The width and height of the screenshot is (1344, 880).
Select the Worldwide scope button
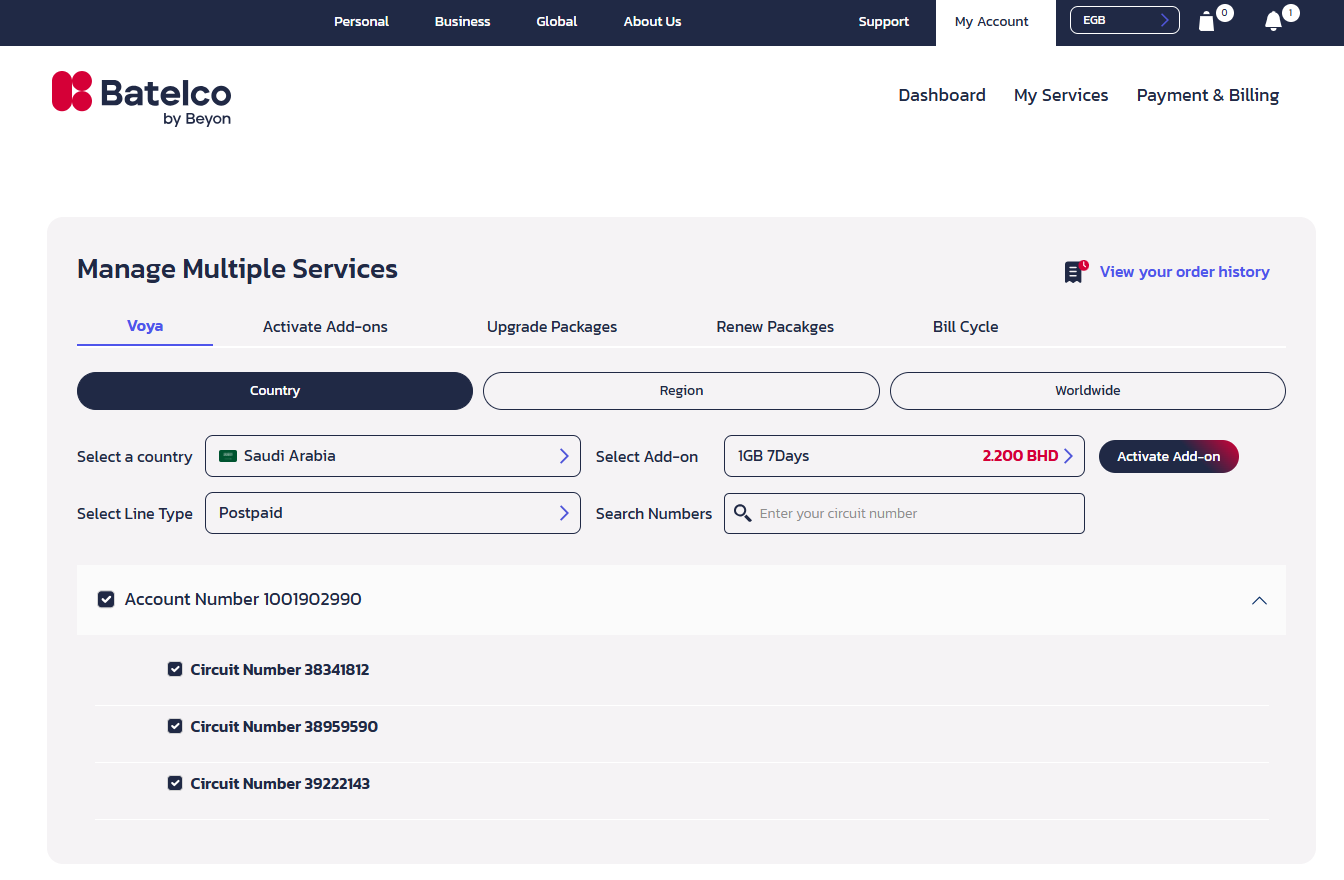tap(1088, 391)
